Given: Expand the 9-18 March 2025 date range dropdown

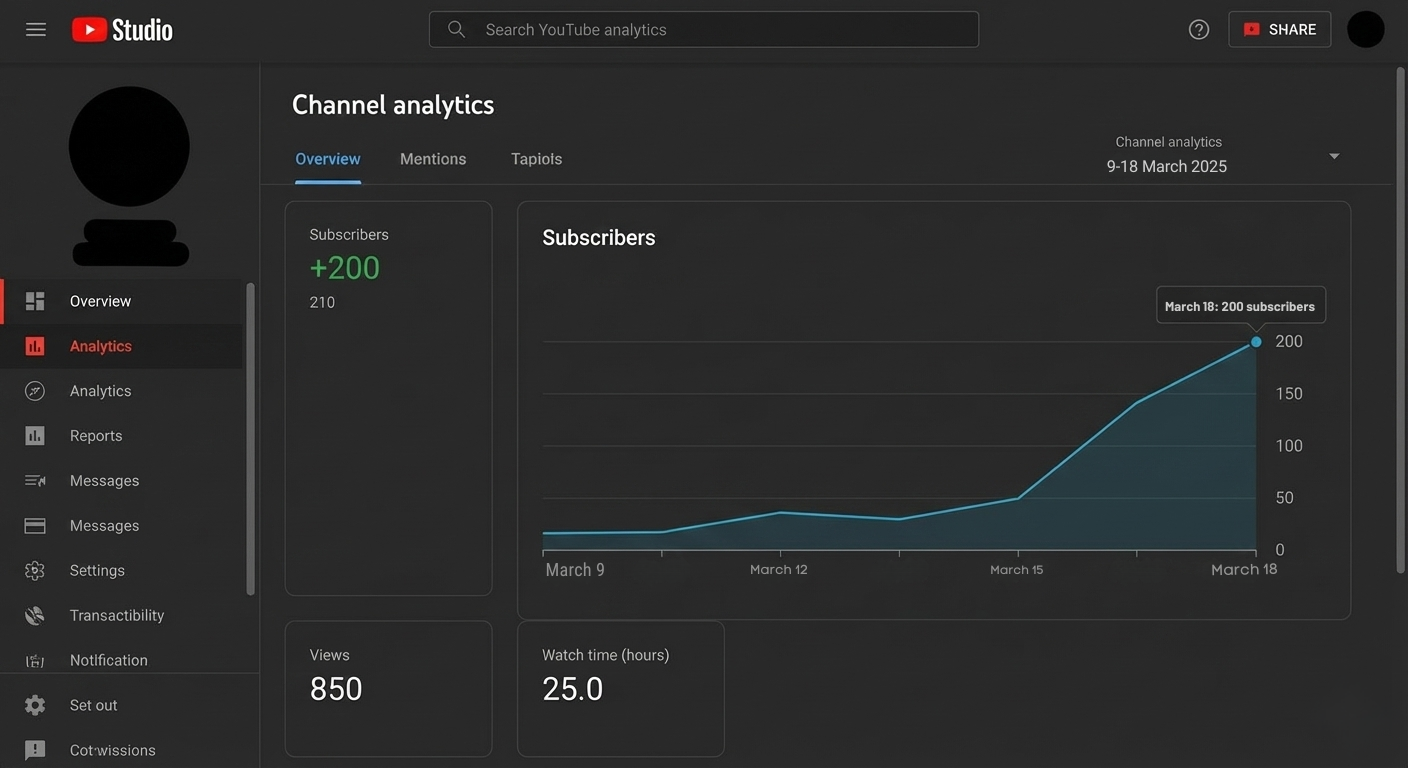Looking at the screenshot, I should click(x=1333, y=156).
